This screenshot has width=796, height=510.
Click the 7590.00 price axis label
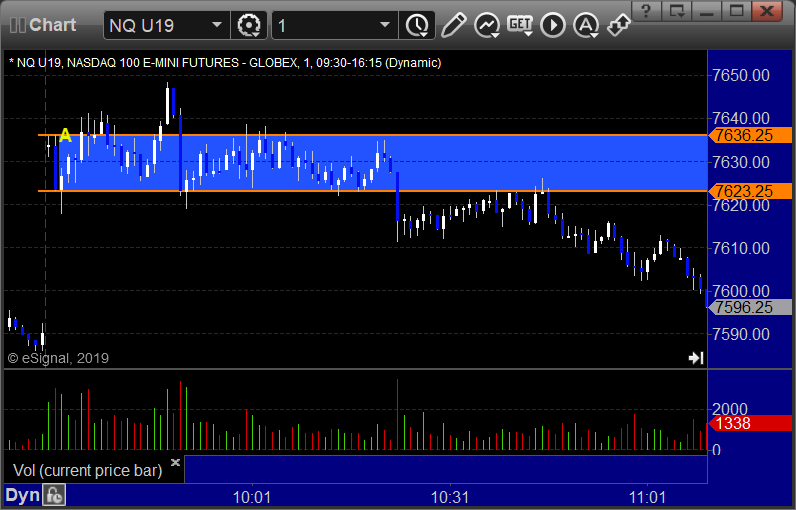(x=741, y=334)
